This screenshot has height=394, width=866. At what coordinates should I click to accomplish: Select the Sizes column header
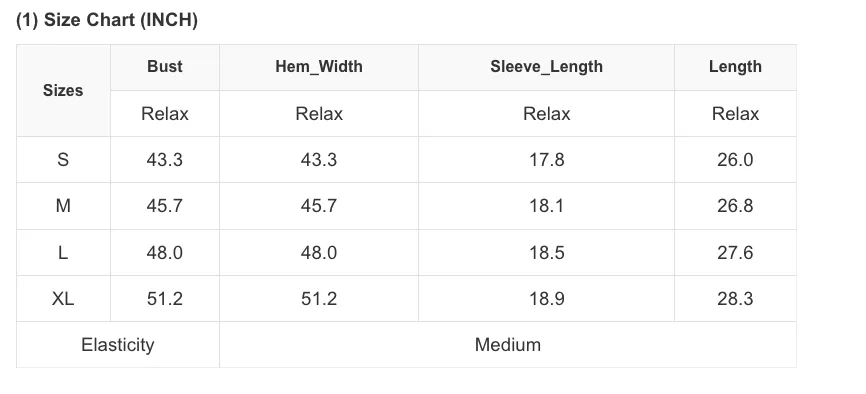(63, 91)
